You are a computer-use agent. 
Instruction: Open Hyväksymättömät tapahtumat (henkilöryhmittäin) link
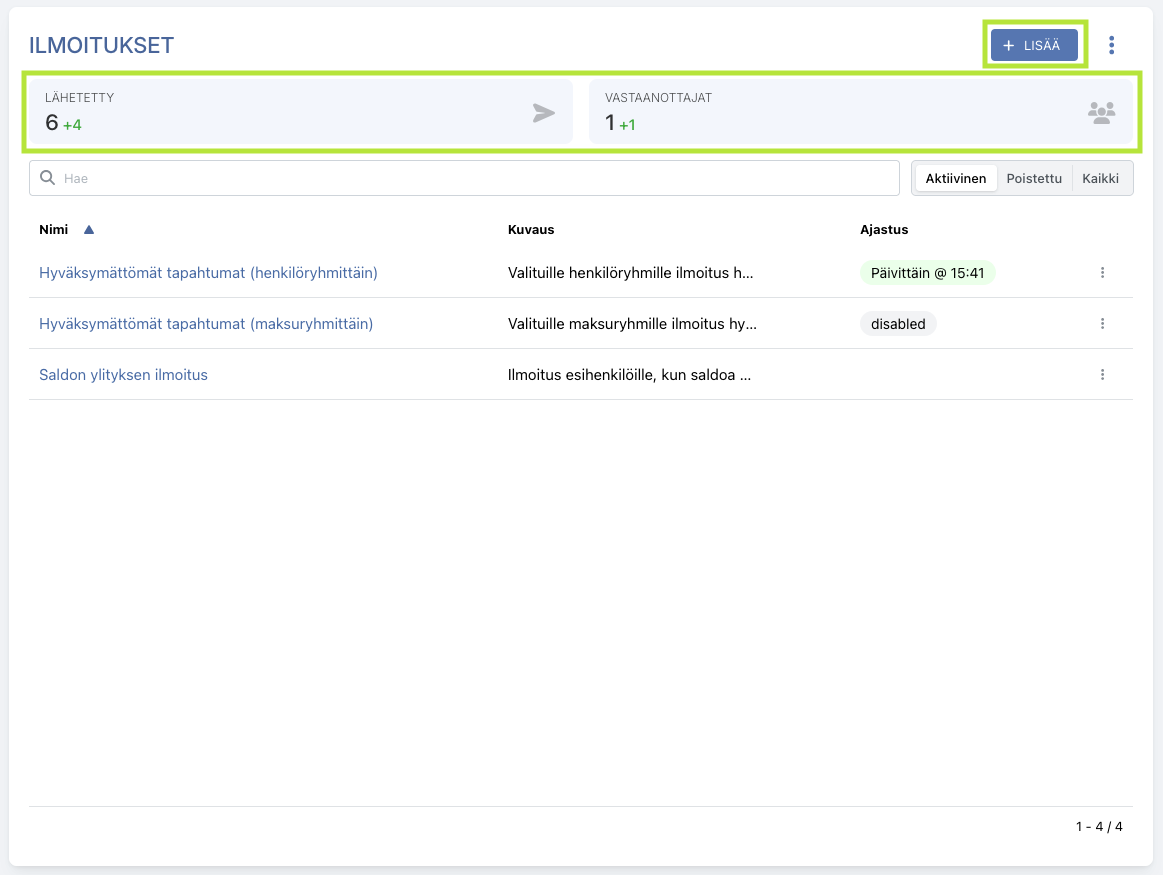208,272
